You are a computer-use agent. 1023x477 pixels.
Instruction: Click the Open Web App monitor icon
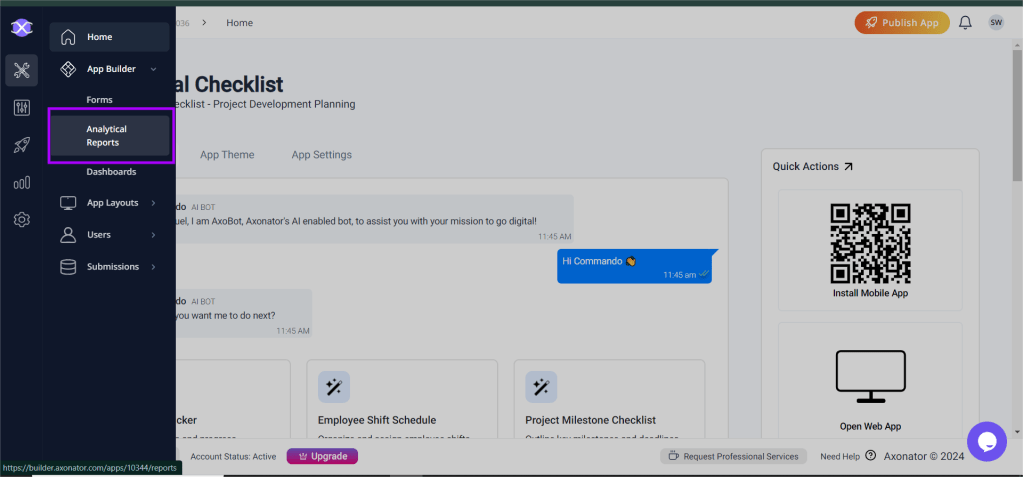(x=870, y=377)
